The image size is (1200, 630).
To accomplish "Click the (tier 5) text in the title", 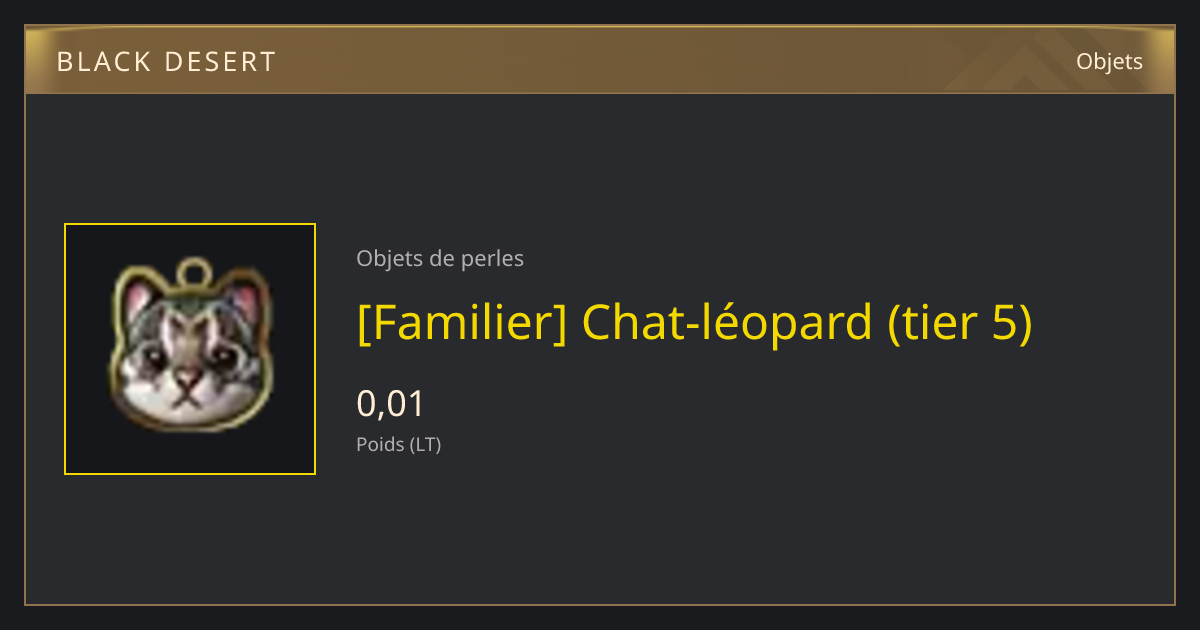I will (960, 323).
